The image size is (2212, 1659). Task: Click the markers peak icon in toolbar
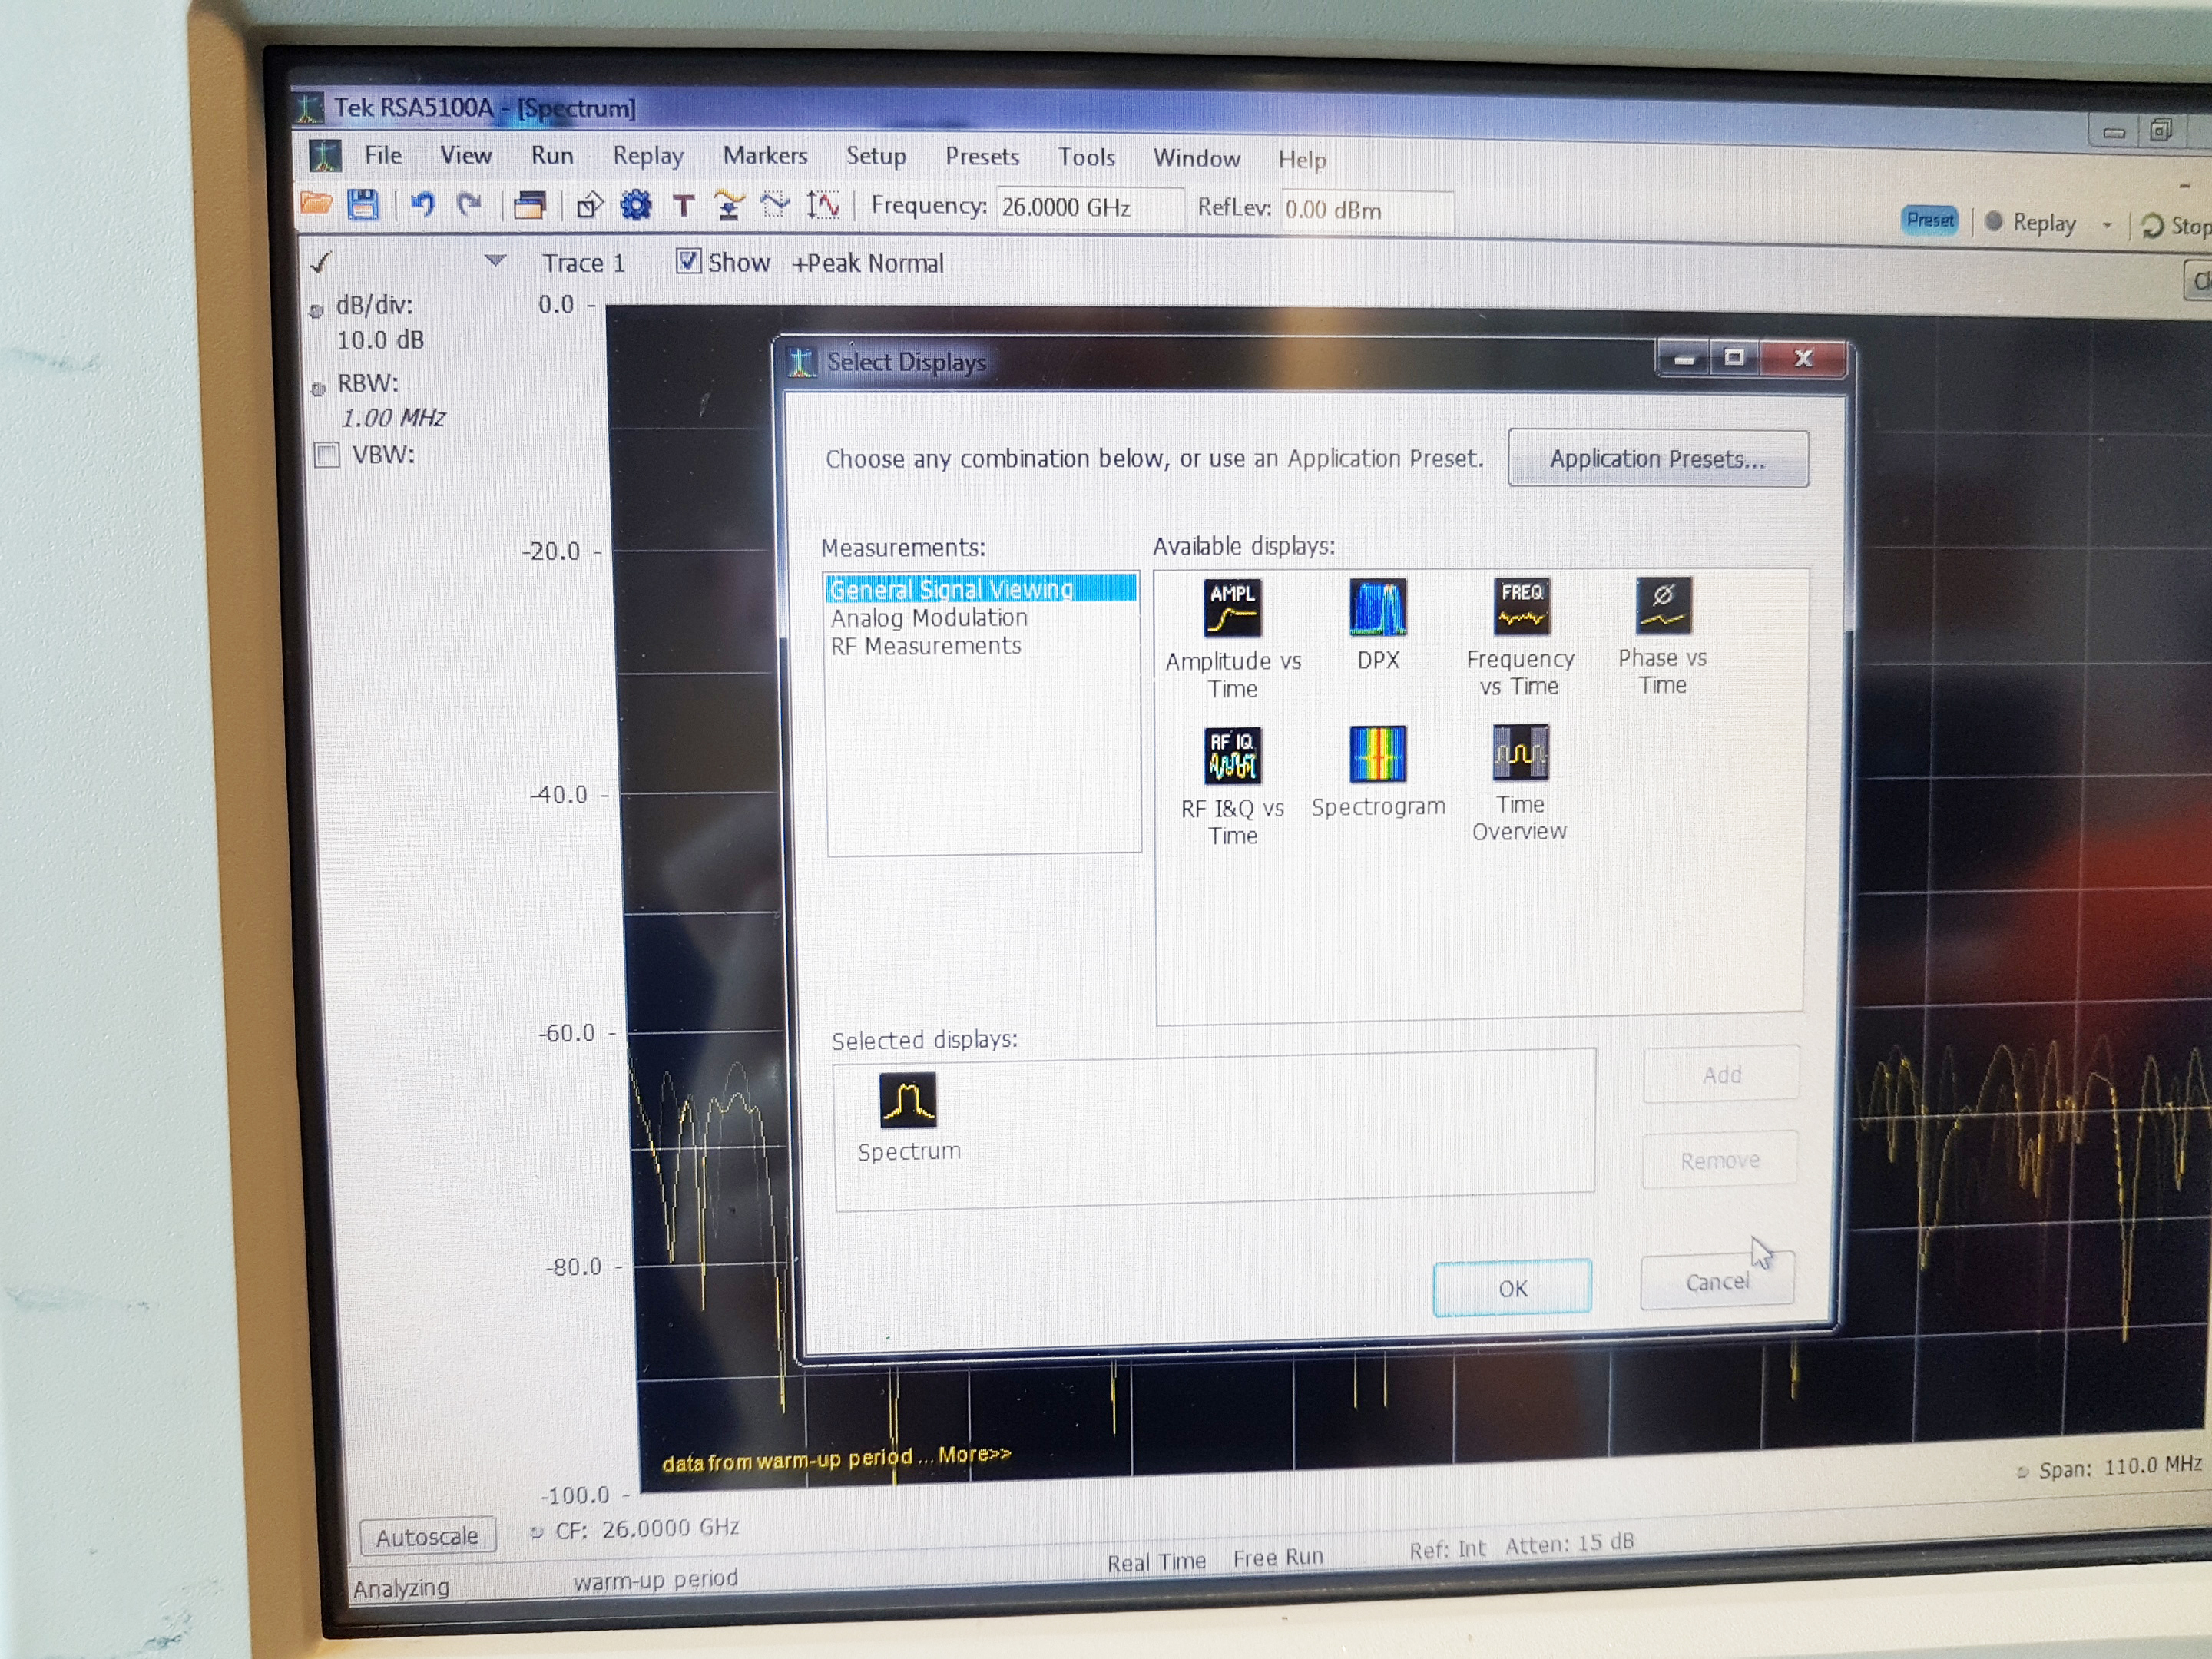click(x=729, y=206)
